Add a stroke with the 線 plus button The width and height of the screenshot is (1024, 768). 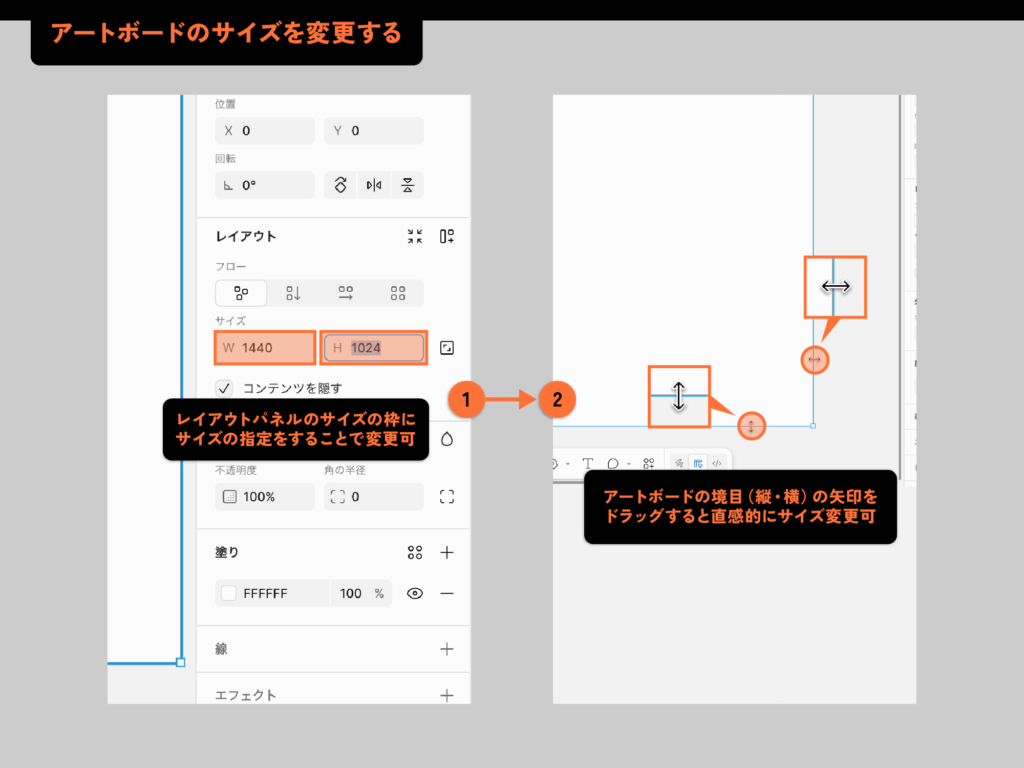click(446, 648)
